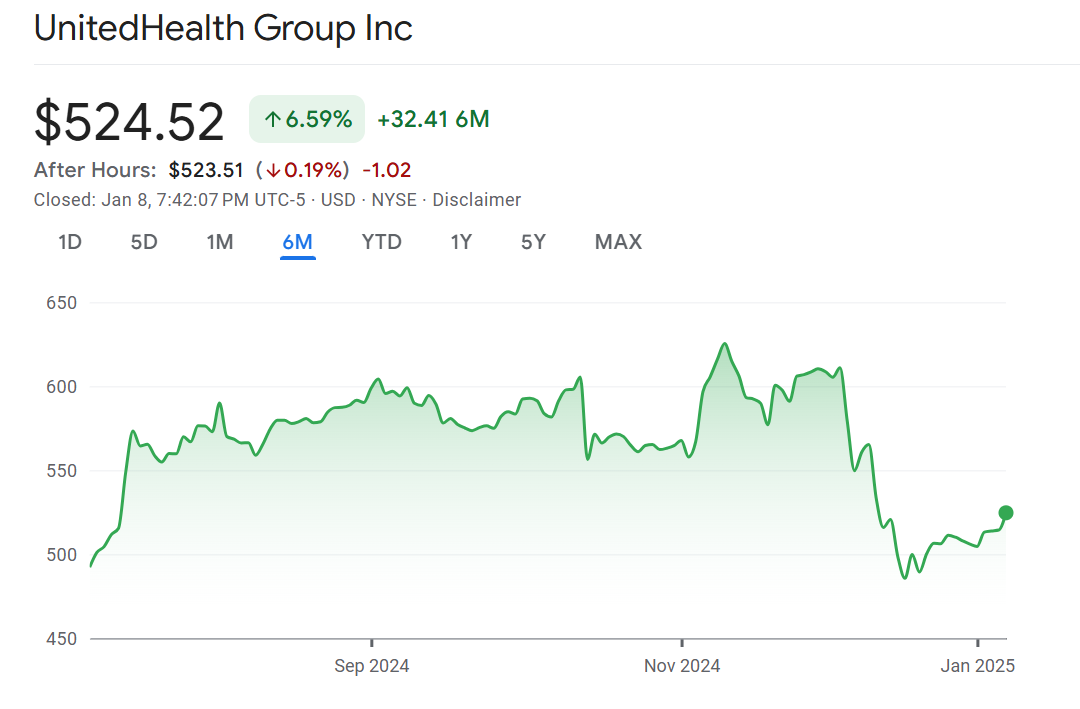This screenshot has height=709, width=1080.
Task: Click the after hours price $523.51
Action: (206, 170)
